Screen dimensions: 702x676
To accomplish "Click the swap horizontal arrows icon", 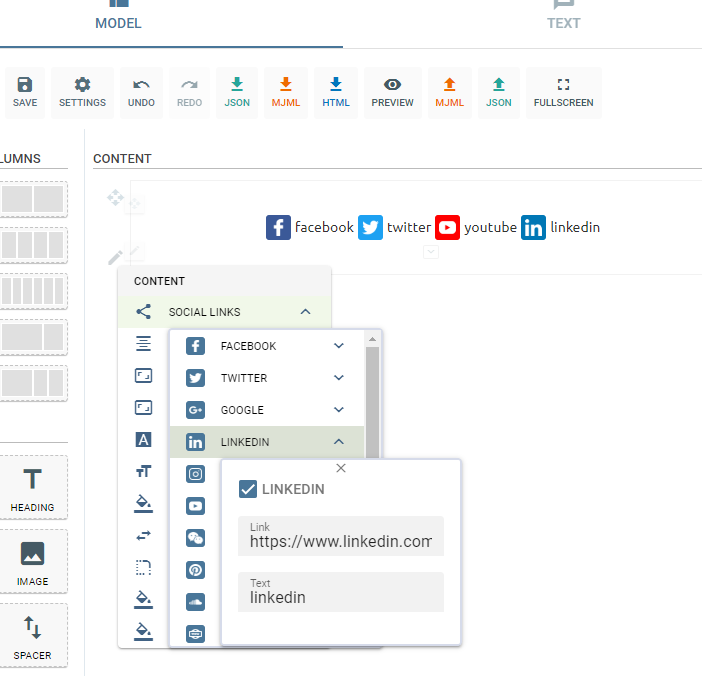I will coord(143,535).
